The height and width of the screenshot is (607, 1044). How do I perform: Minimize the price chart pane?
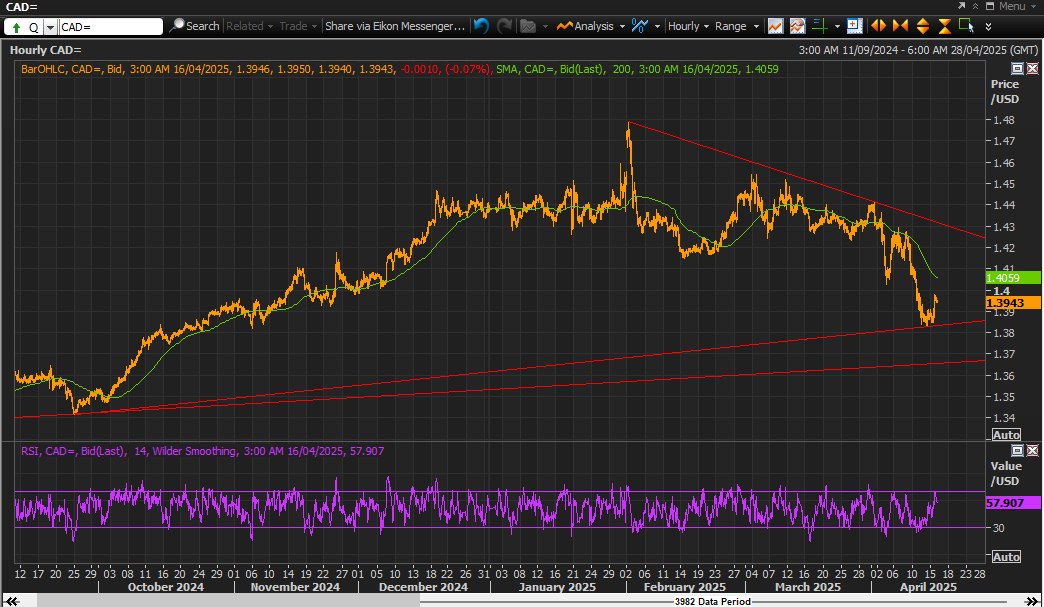click(1017, 69)
